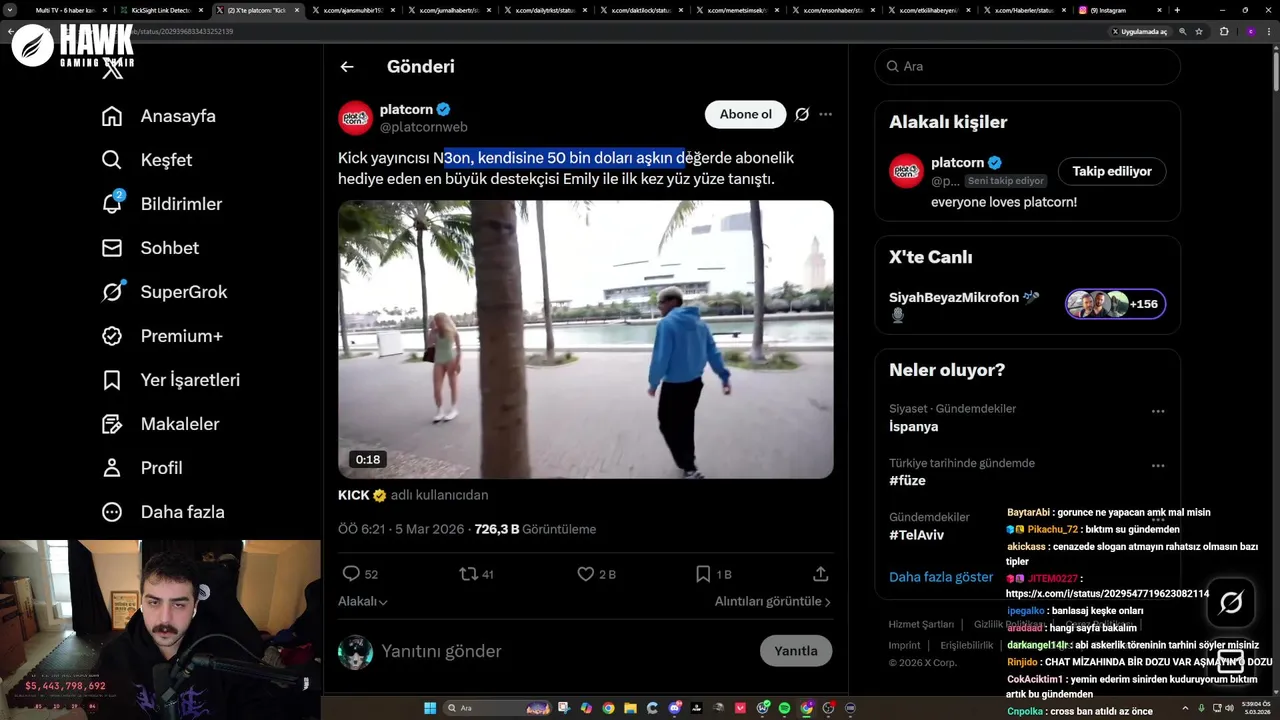Click reply bubble icon with 52 replies

[351, 574]
